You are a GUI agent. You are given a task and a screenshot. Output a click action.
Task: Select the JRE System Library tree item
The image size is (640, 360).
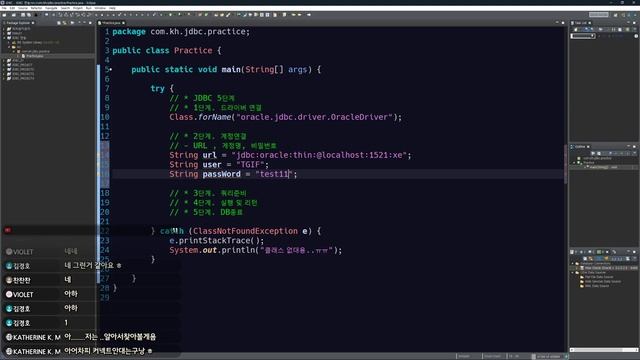tap(35, 42)
